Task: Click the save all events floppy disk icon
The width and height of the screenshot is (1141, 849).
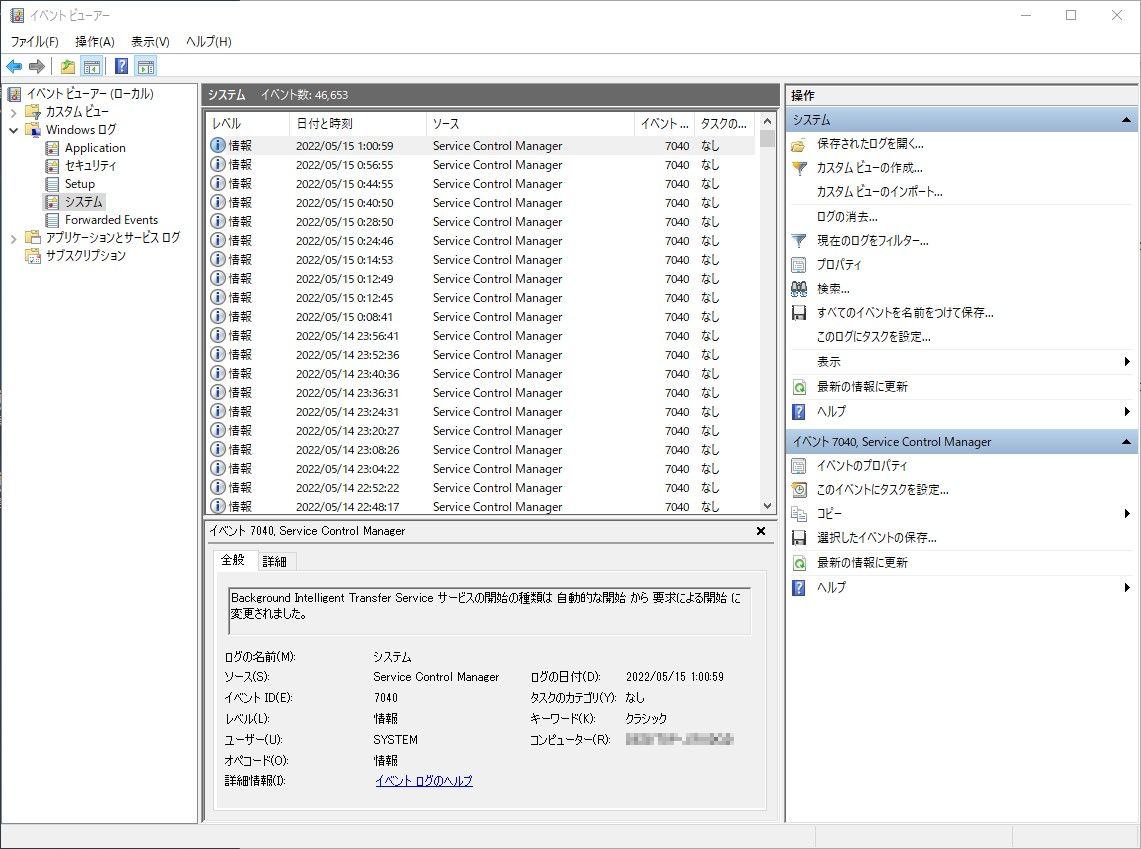Action: click(x=798, y=312)
